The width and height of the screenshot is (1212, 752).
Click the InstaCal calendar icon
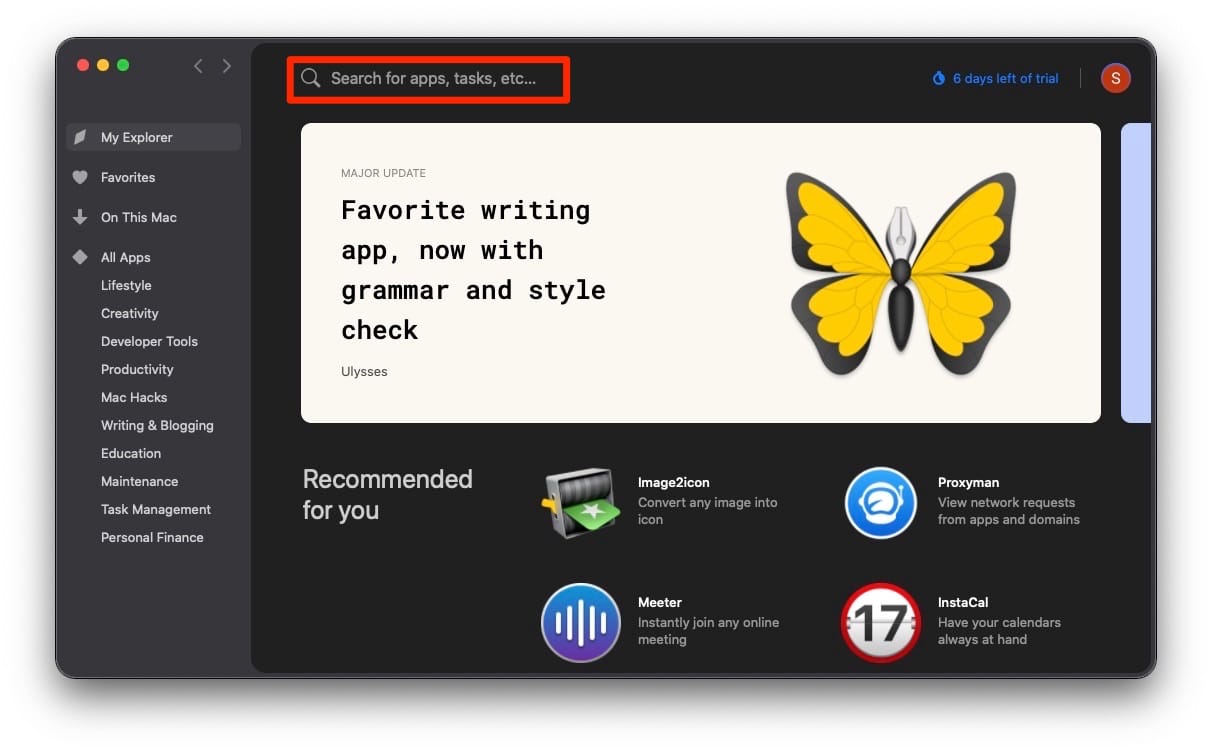point(881,623)
